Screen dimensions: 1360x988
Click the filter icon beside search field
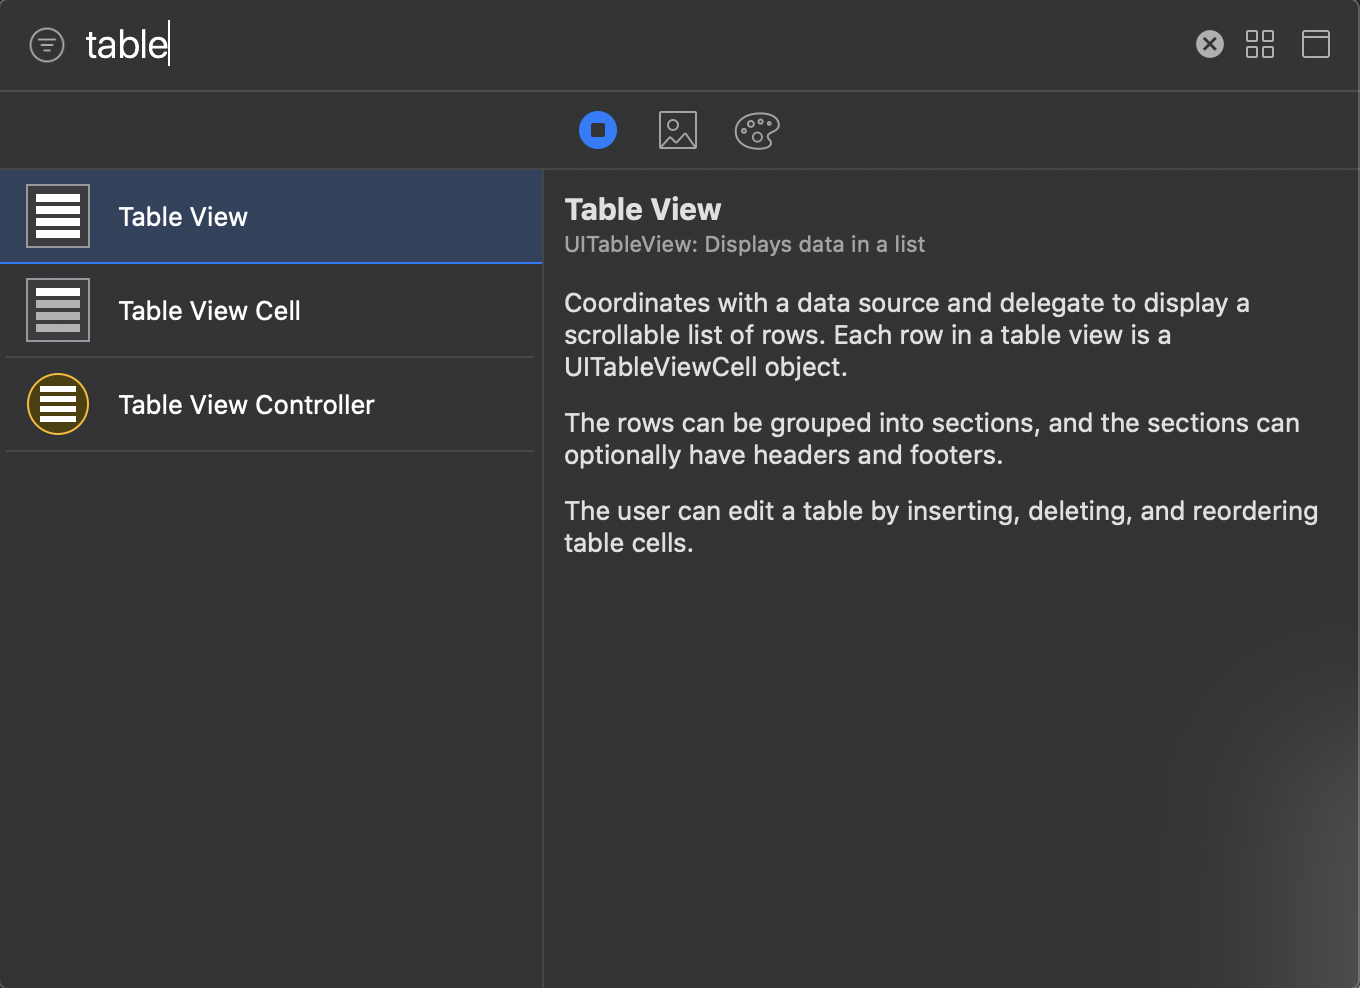pos(47,45)
